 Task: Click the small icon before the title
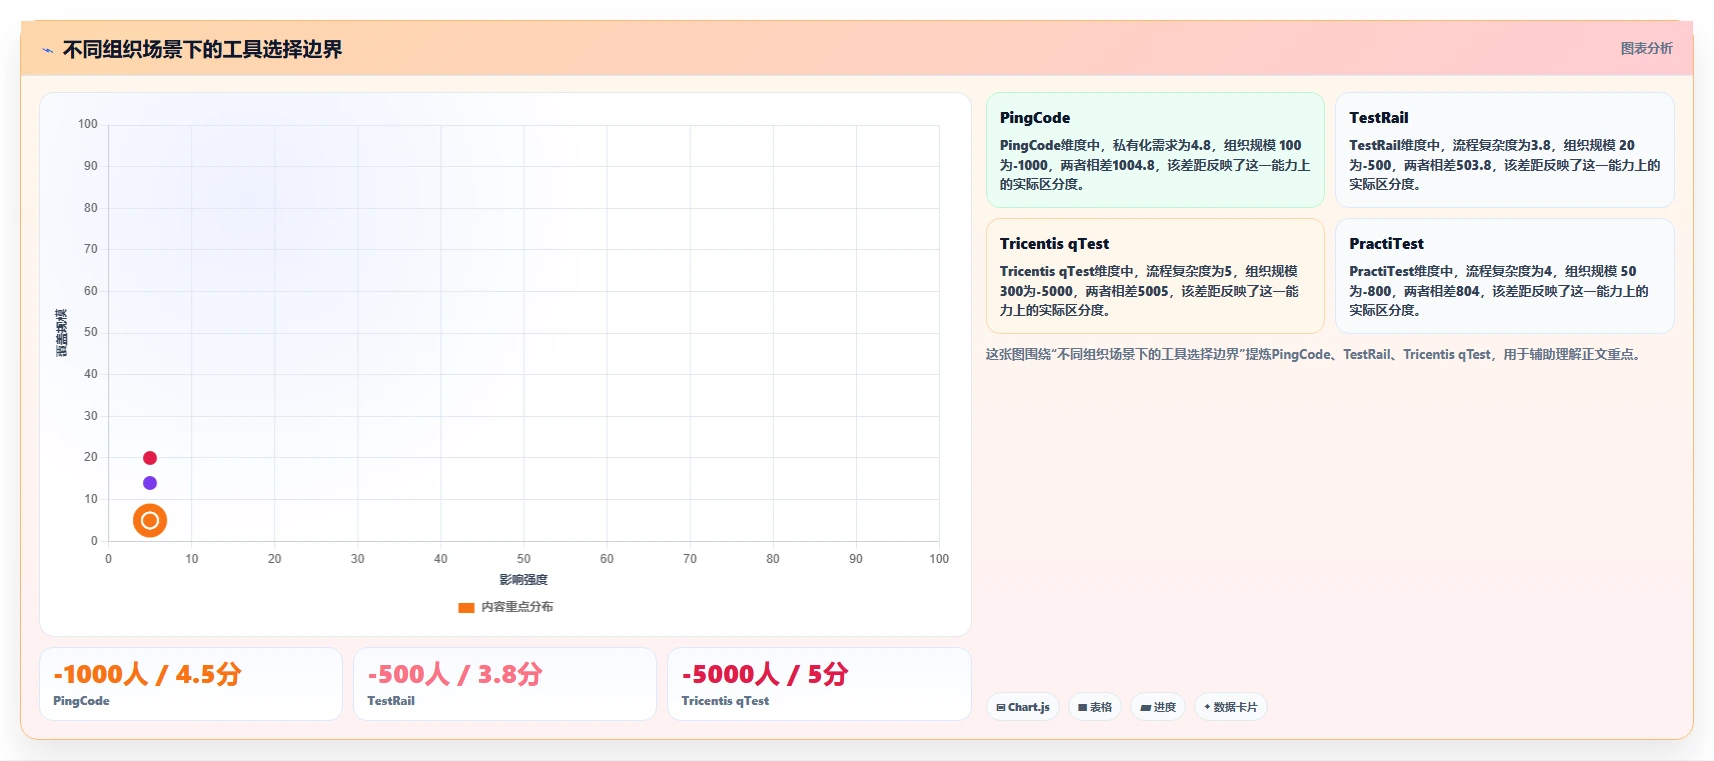[47, 50]
